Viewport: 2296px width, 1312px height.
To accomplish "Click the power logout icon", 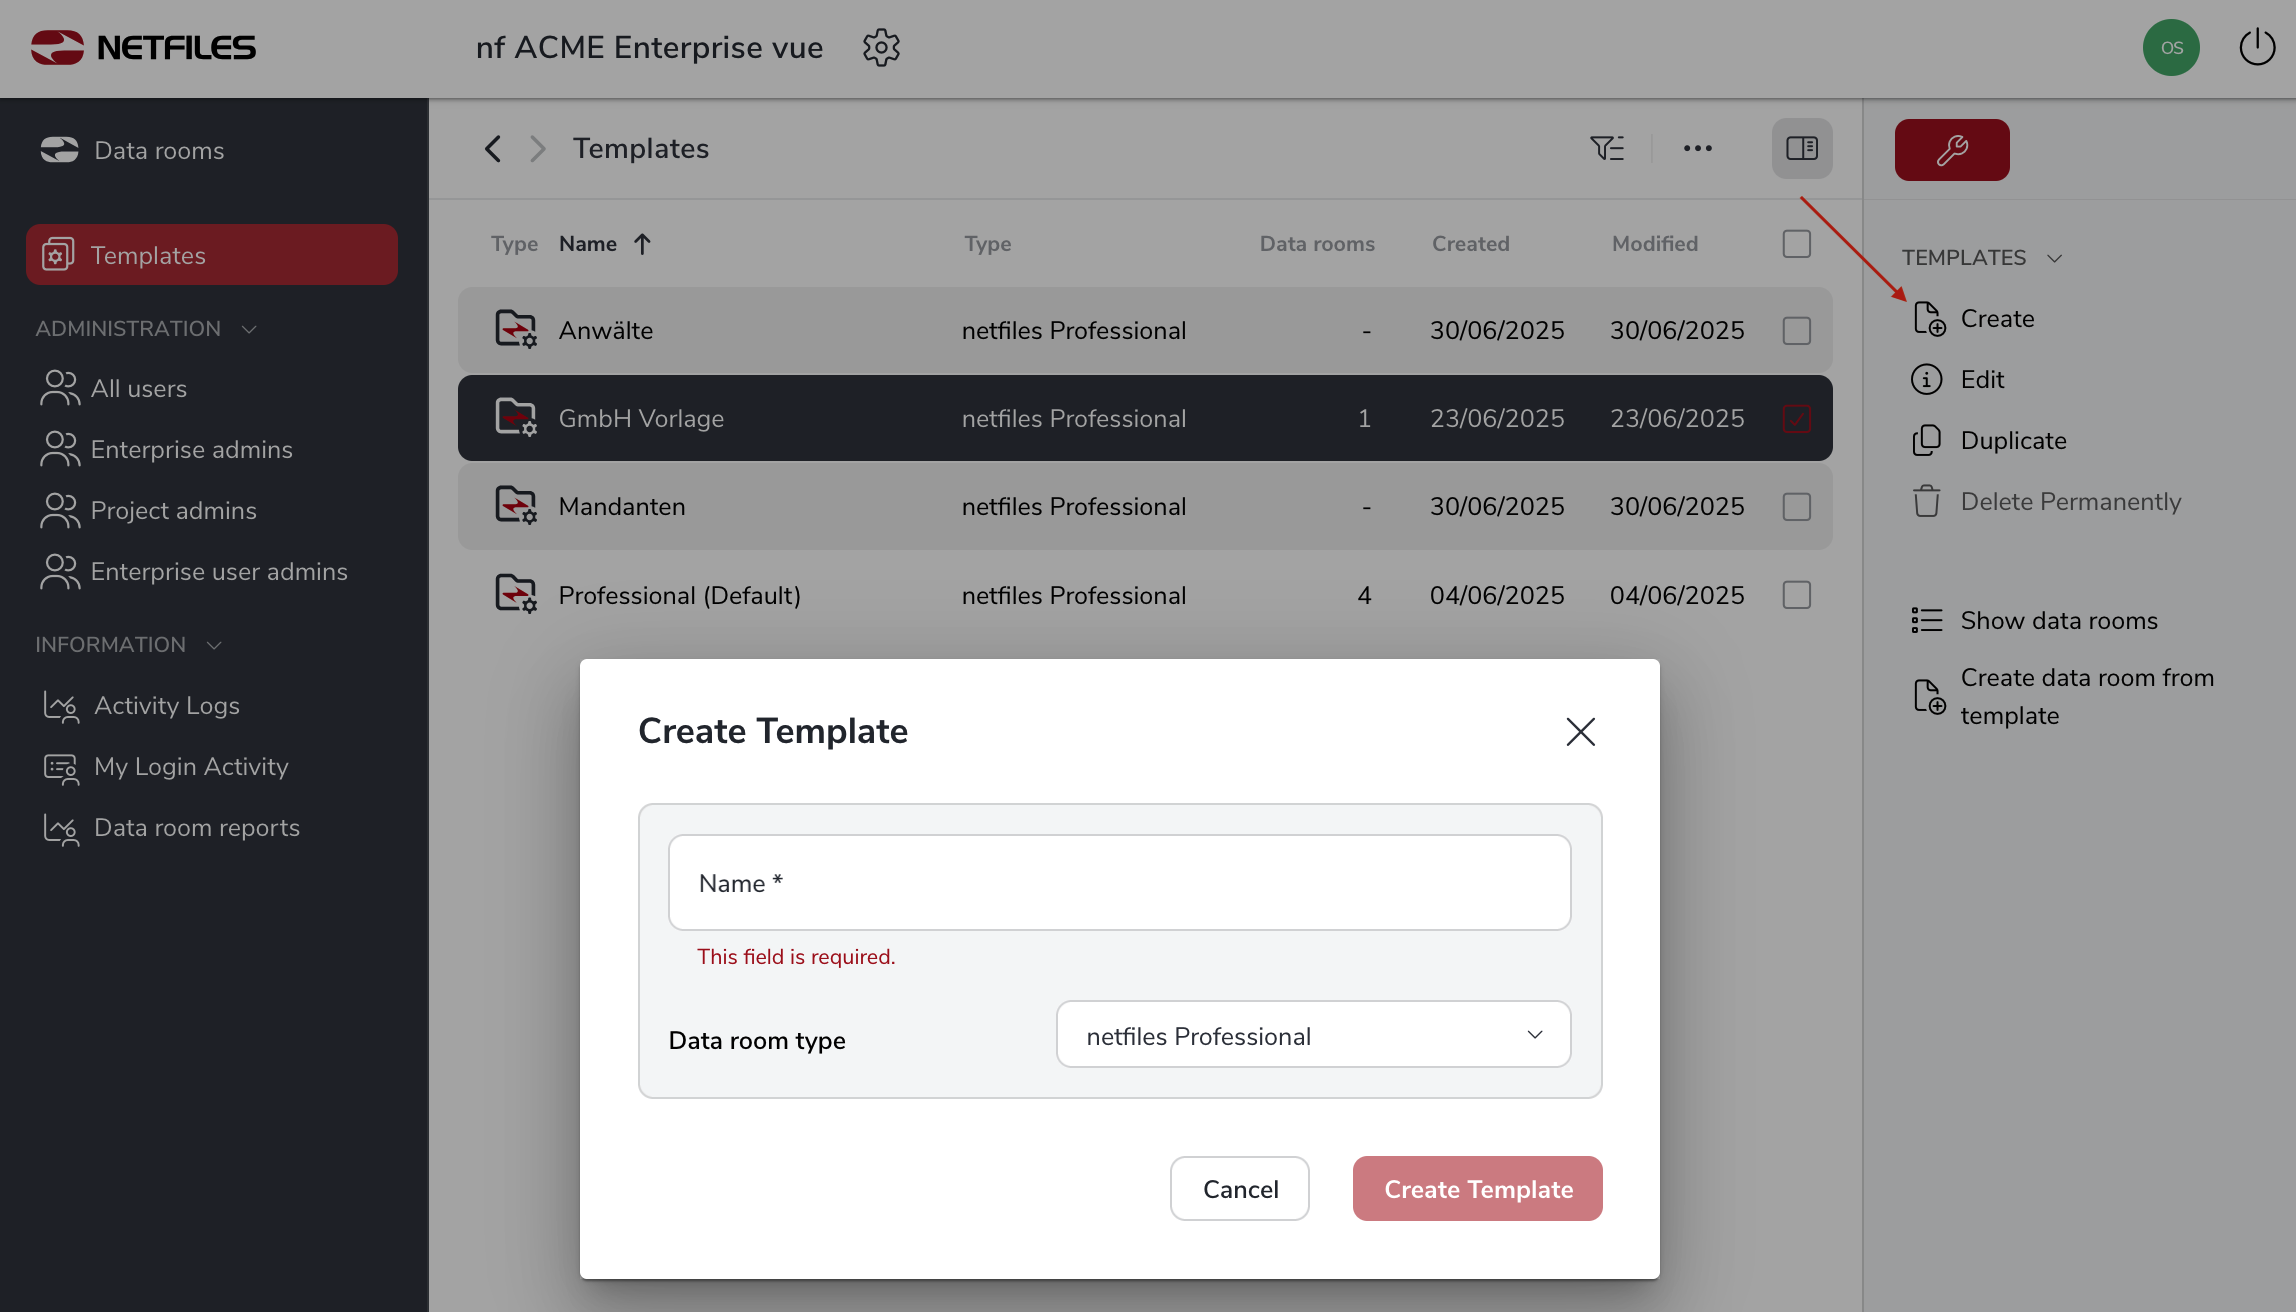I will pos(2256,47).
